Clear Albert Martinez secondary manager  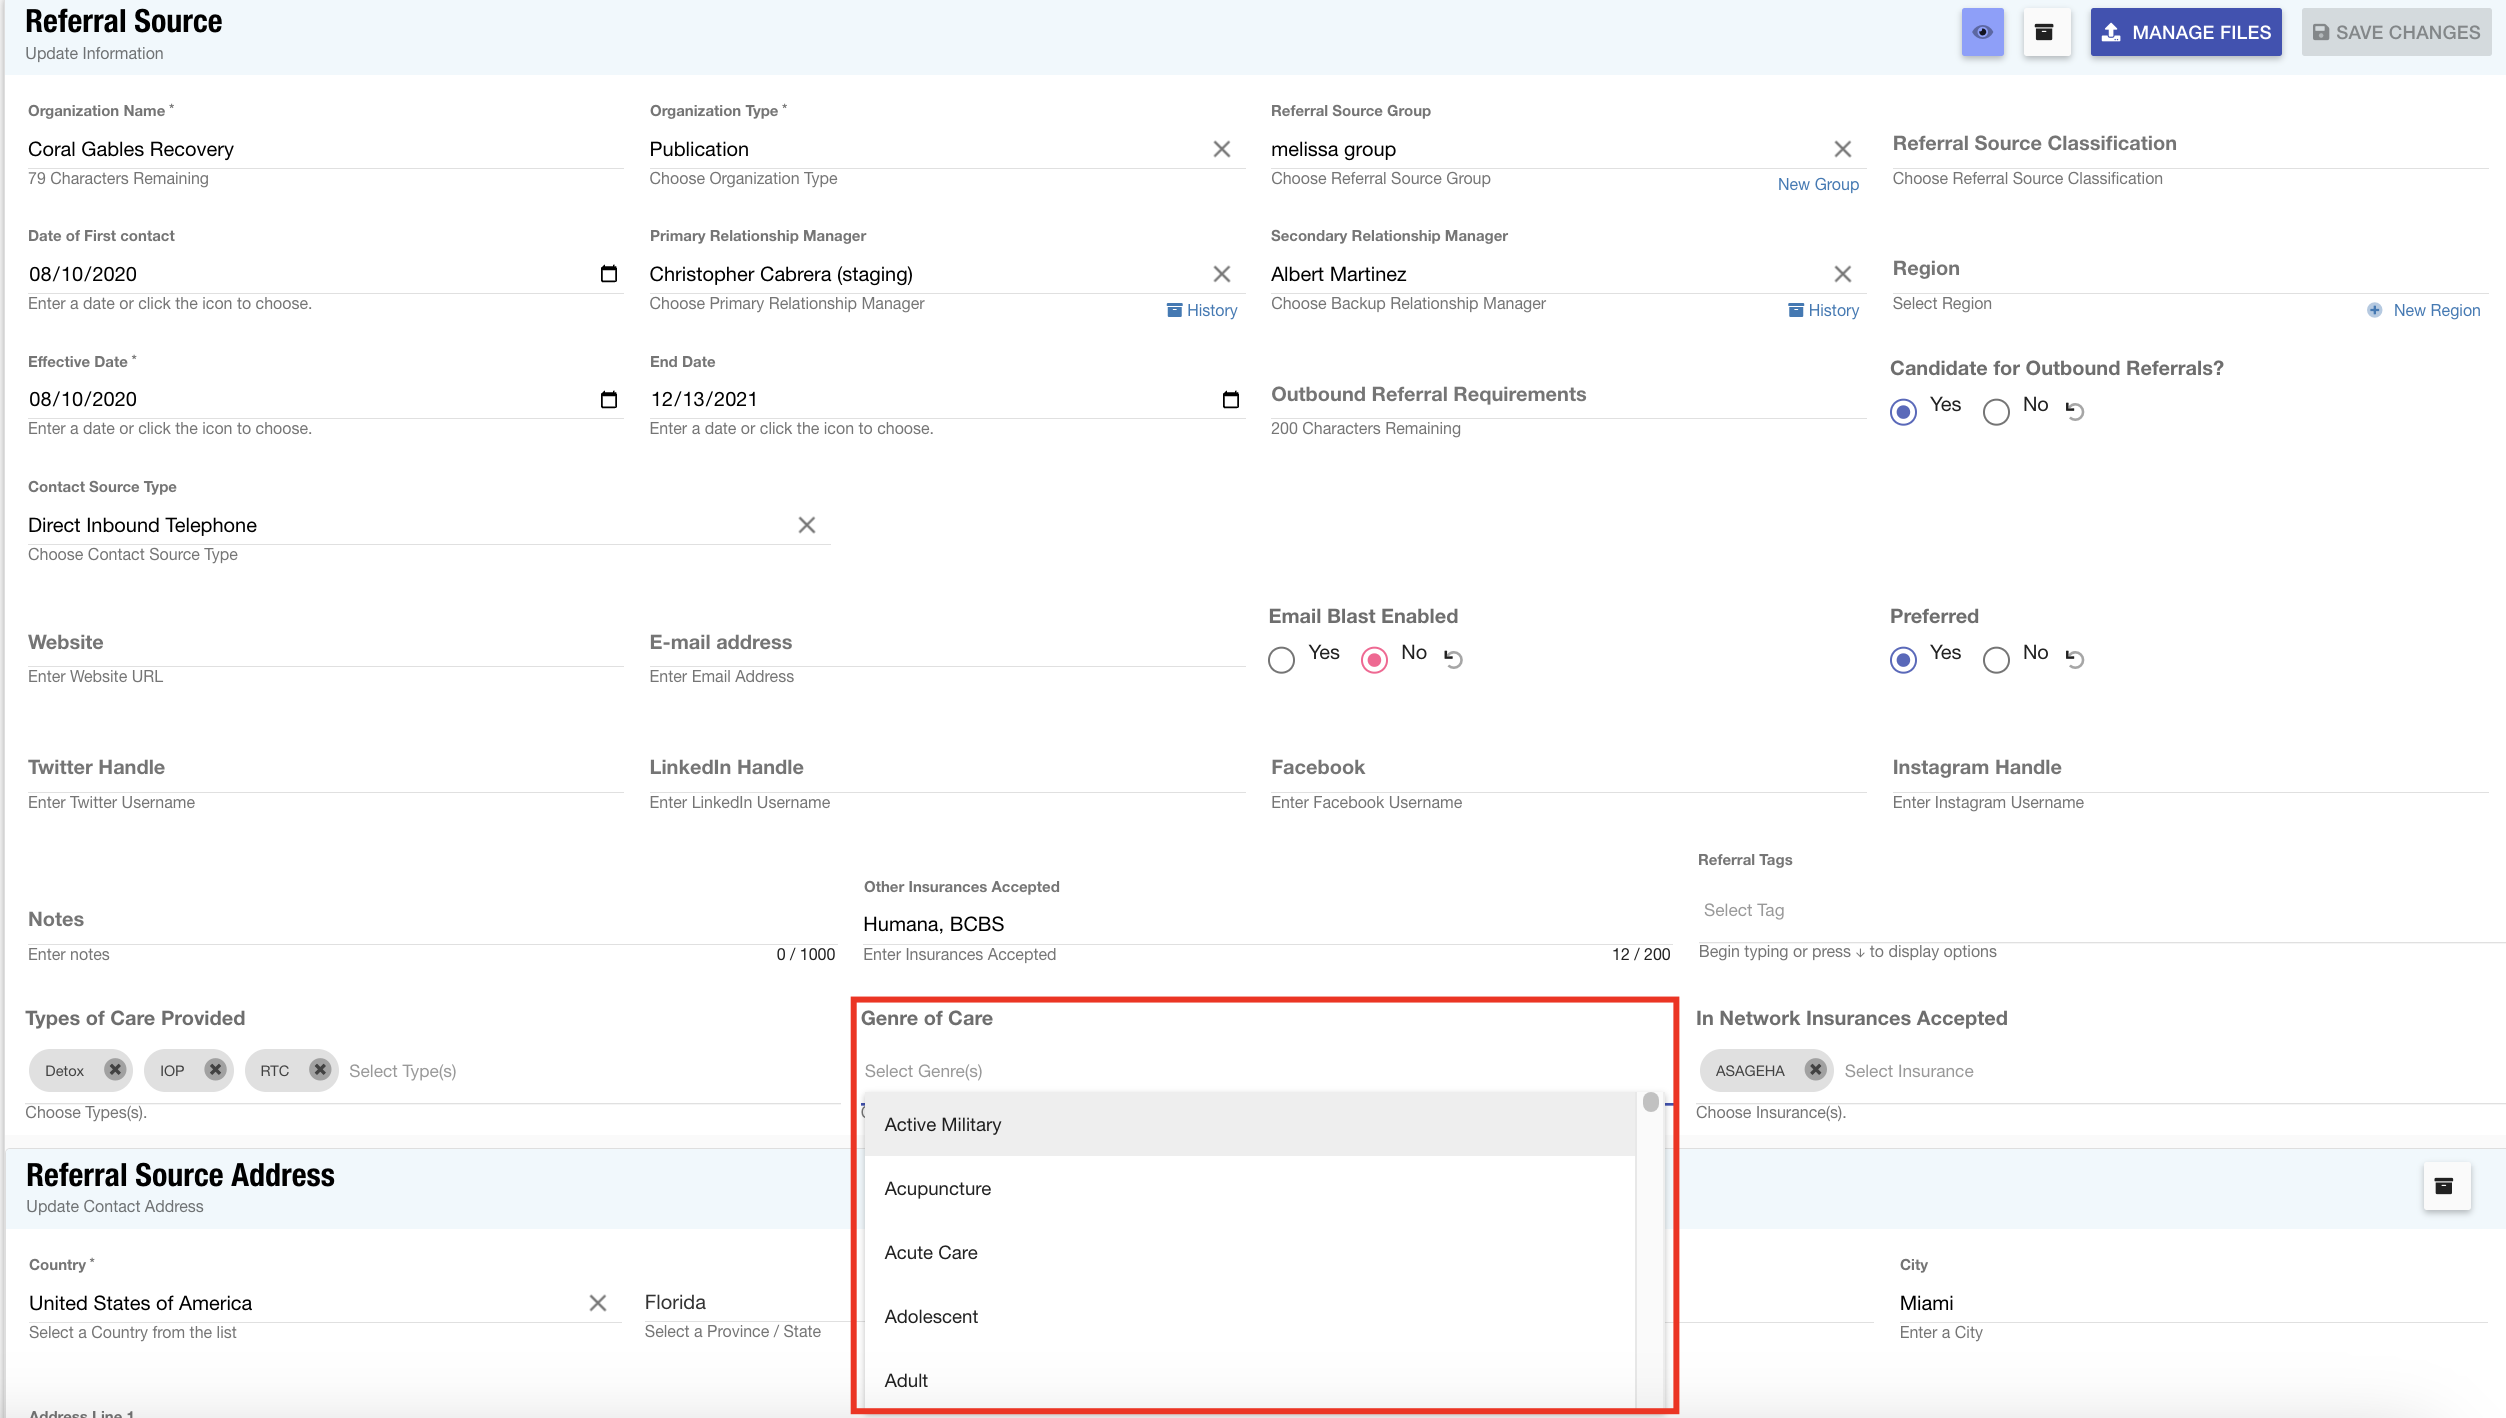(x=1842, y=274)
